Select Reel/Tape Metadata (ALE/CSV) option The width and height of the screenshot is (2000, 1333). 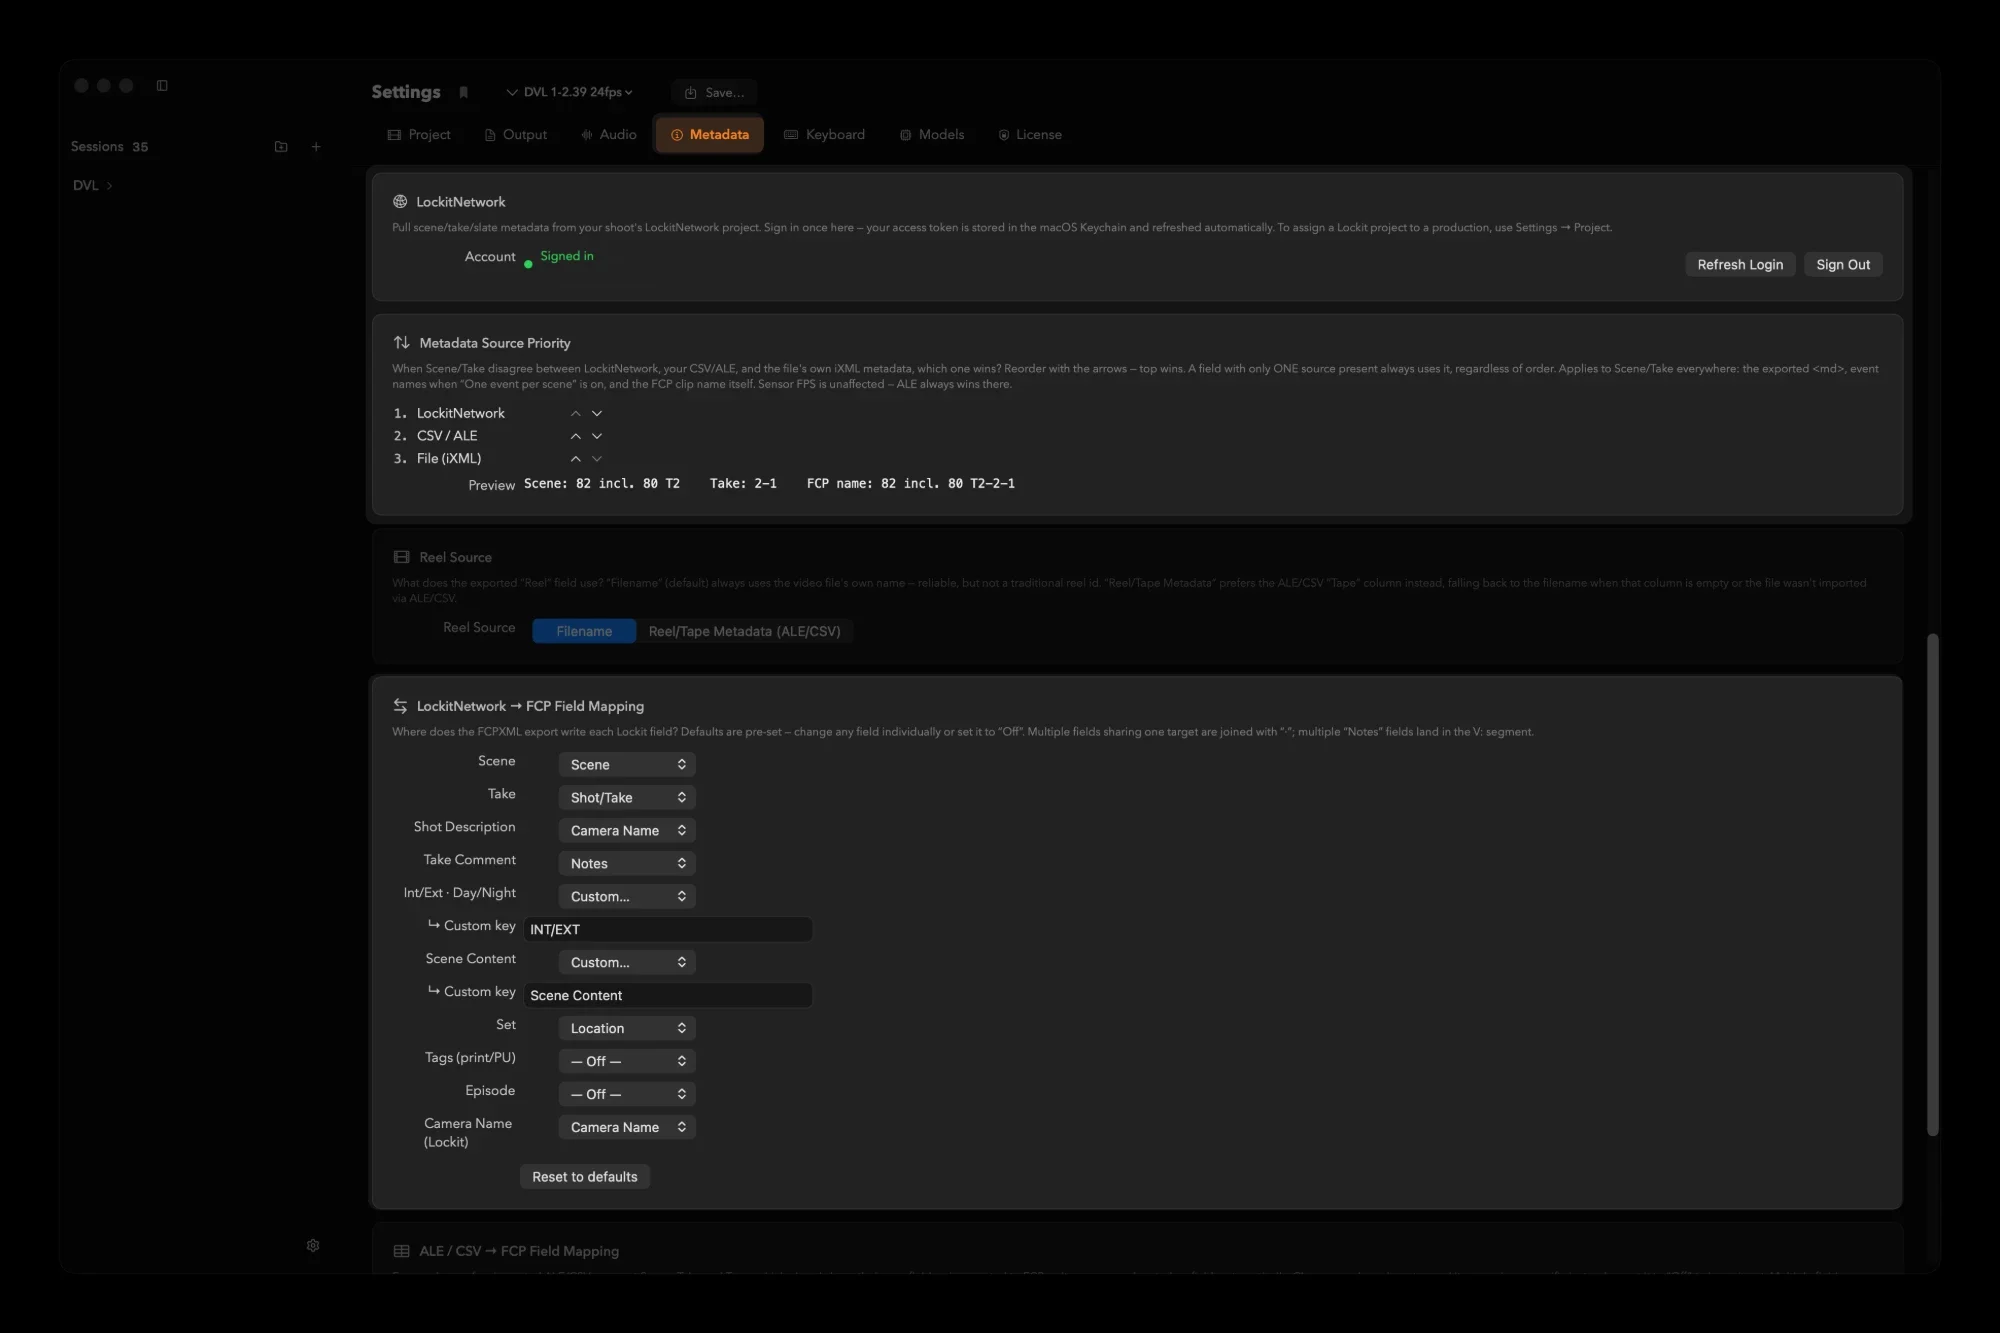(x=744, y=631)
